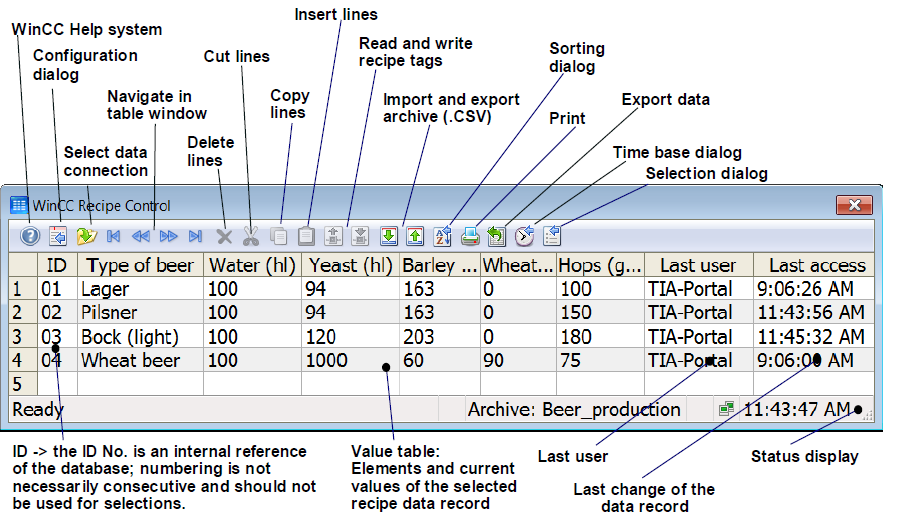Viewport: 917px width, 515px height.
Task: Click the Yeast value 120 cell
Action: coord(350,337)
